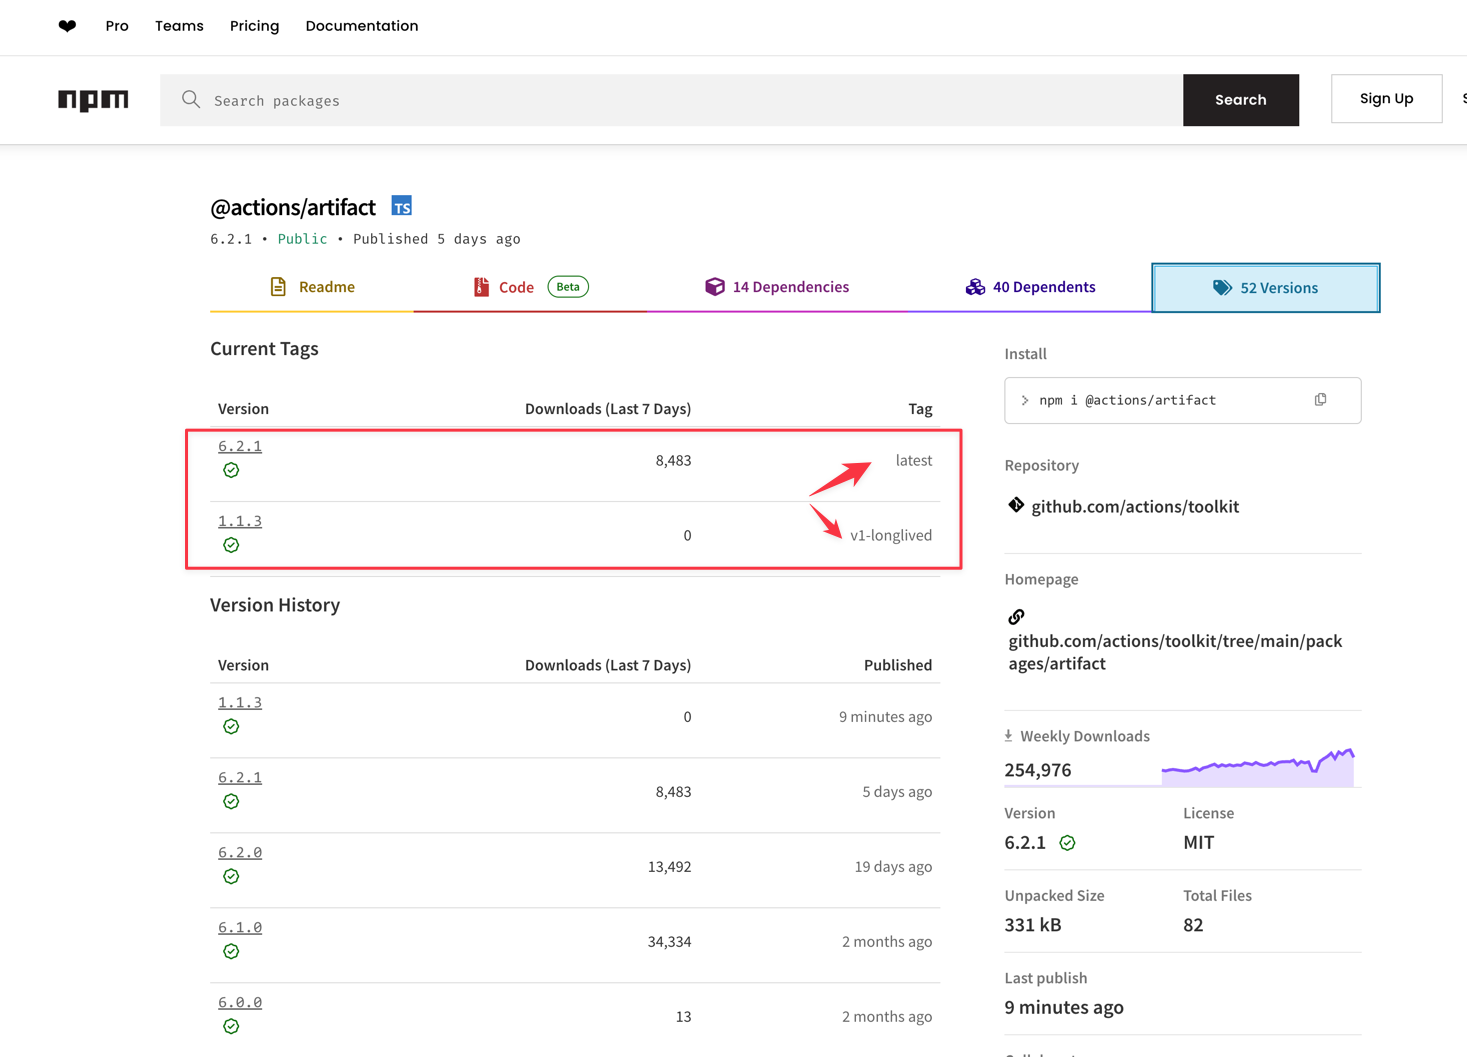Select the 52 Versions tab

pyautogui.click(x=1266, y=288)
